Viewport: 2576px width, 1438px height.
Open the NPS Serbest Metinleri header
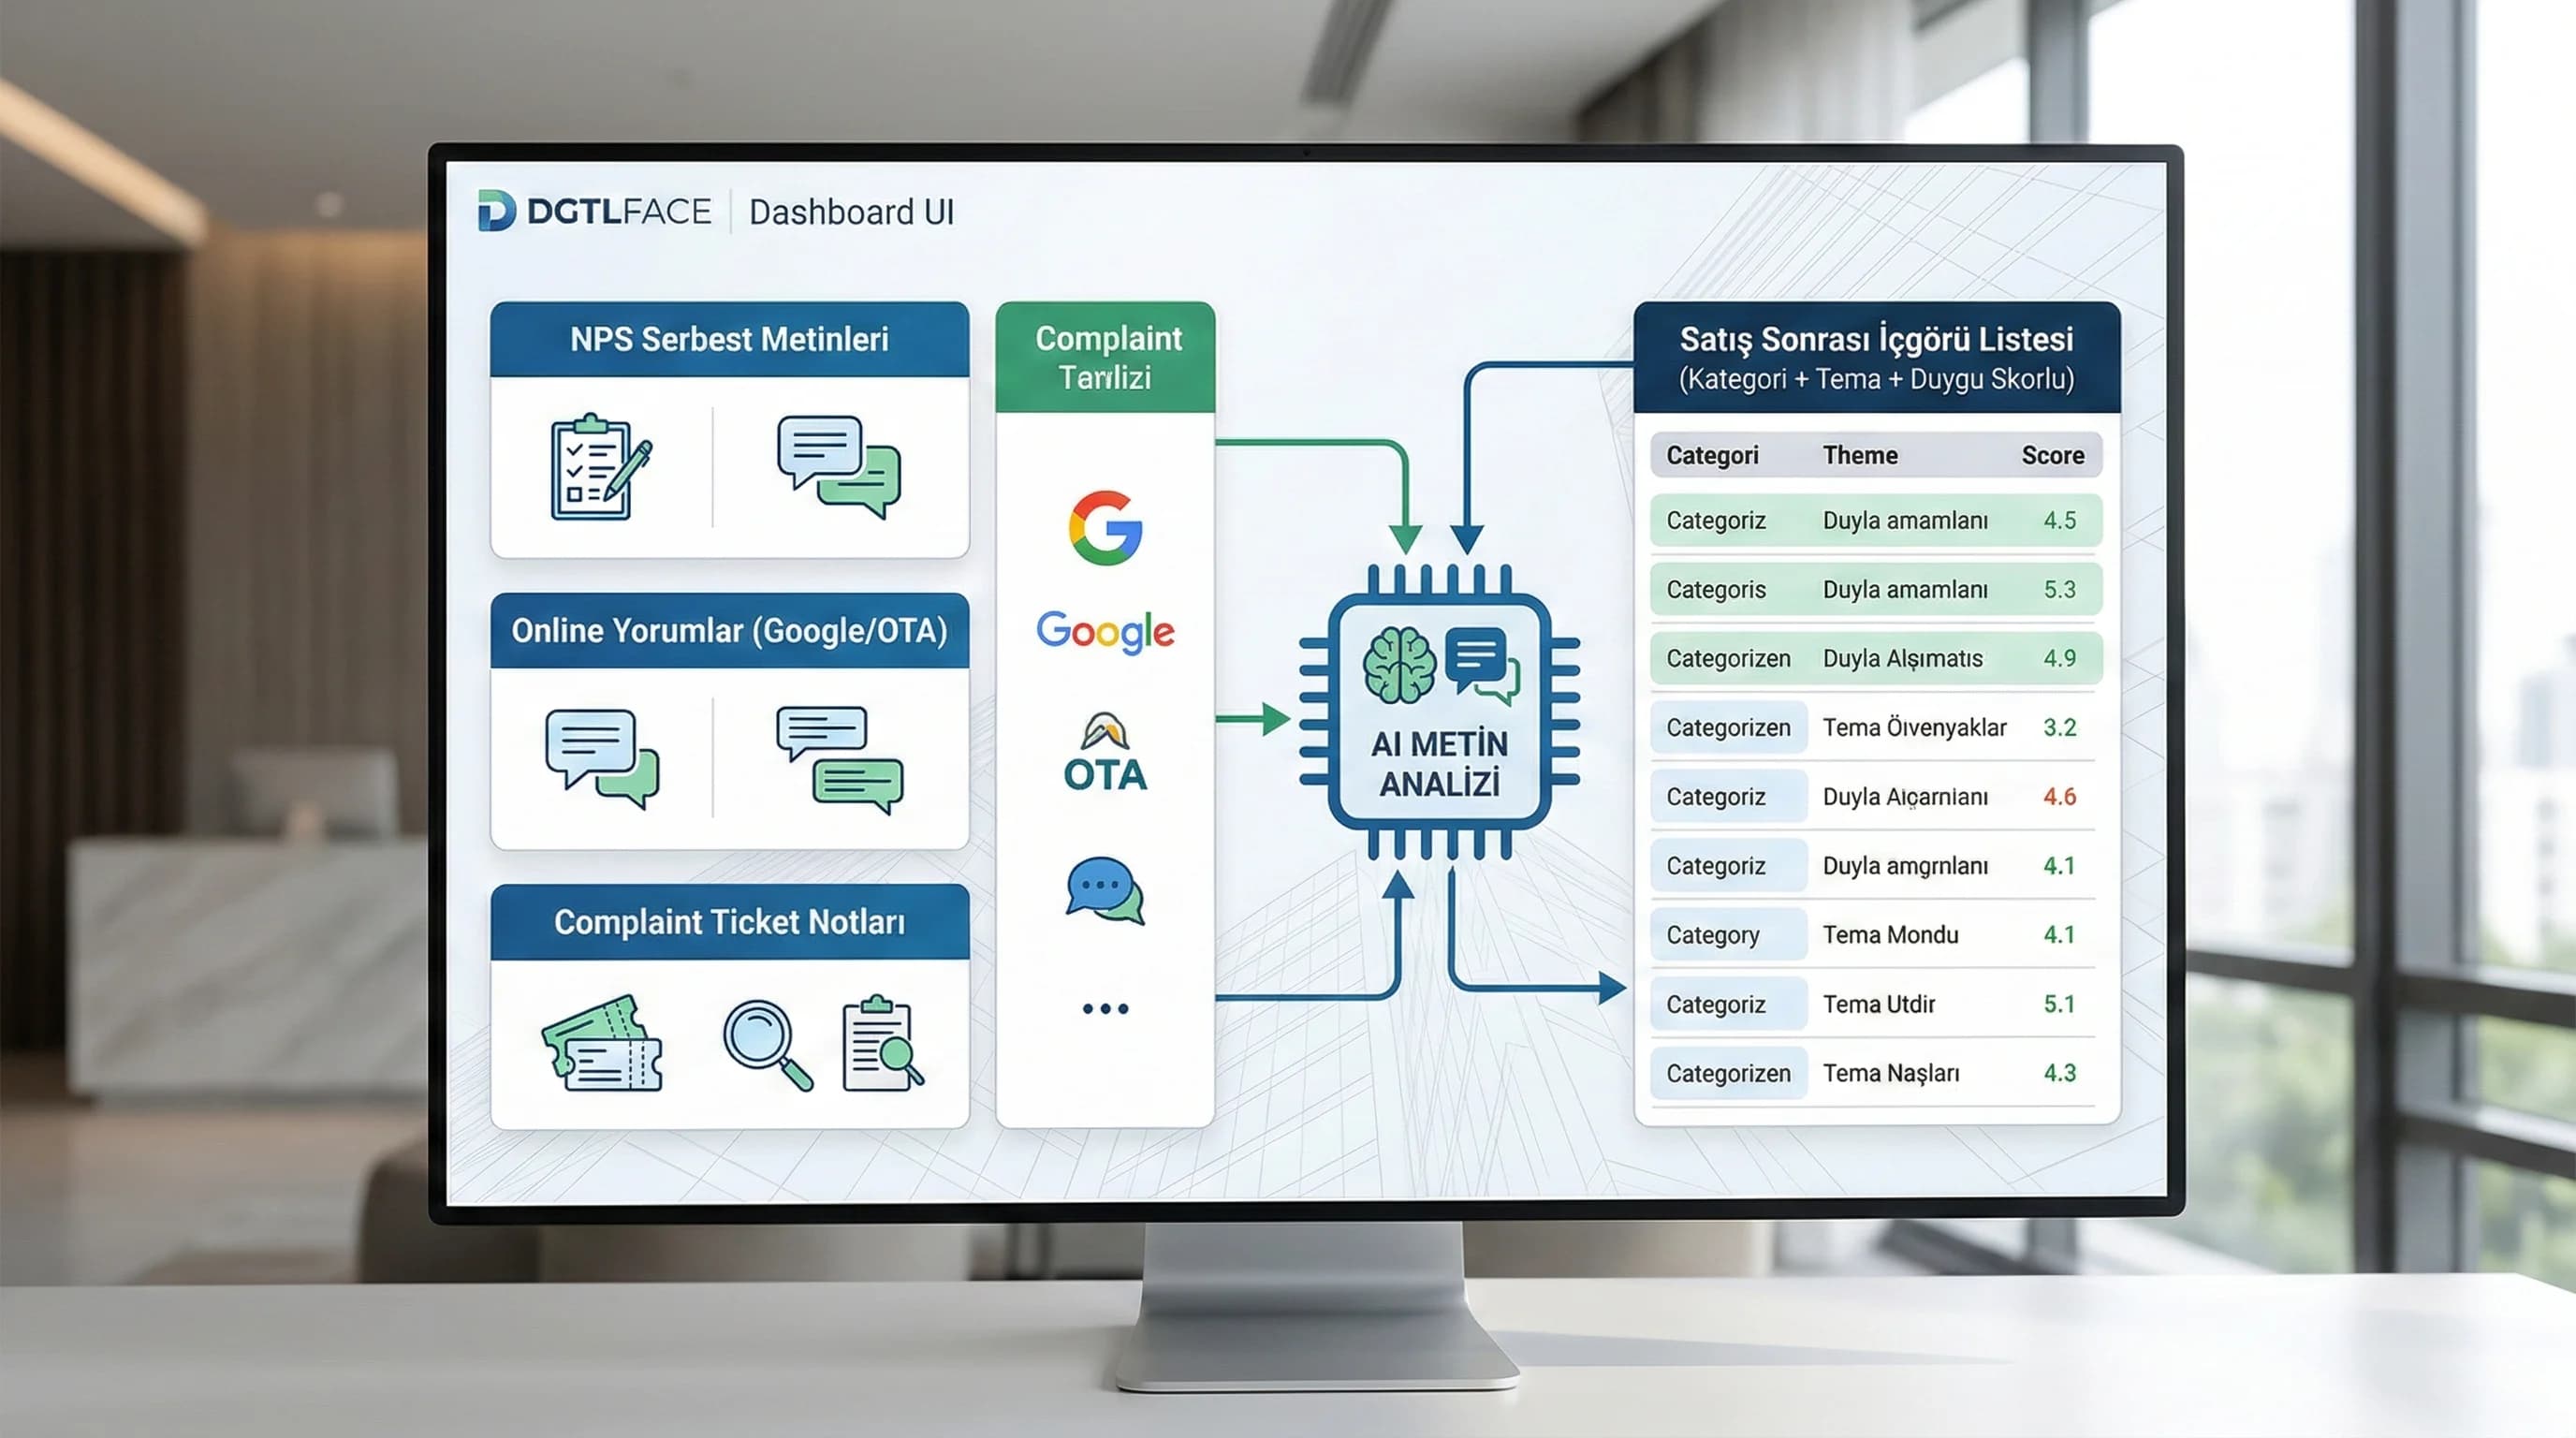pyautogui.click(x=729, y=340)
